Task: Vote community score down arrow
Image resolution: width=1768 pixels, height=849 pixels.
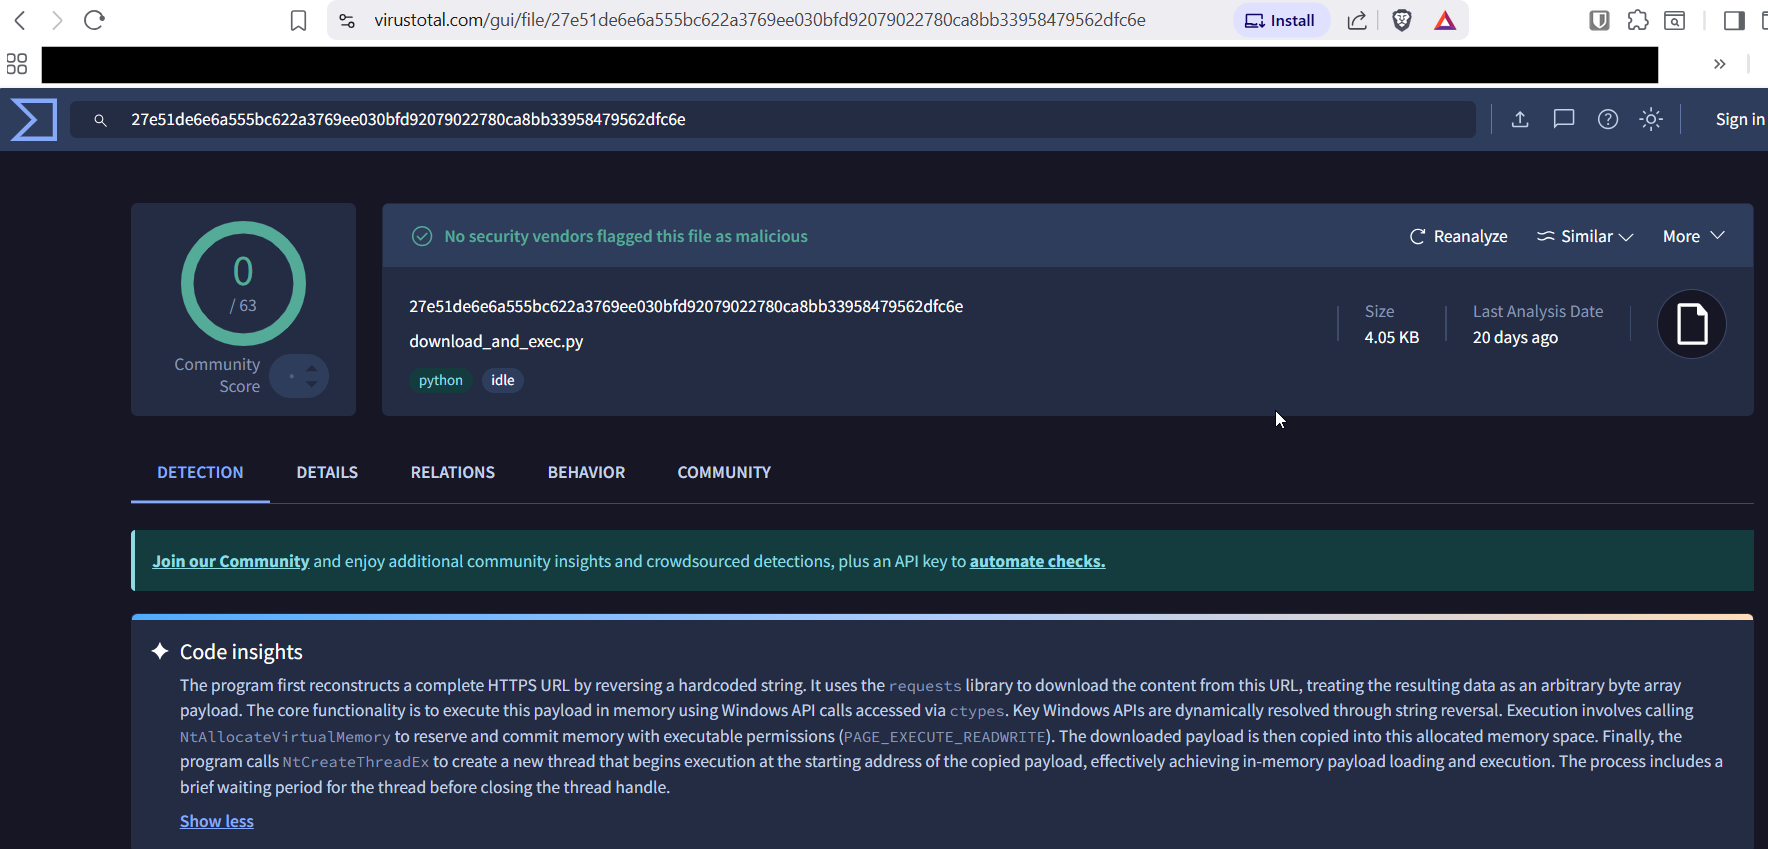Action: coord(312,384)
